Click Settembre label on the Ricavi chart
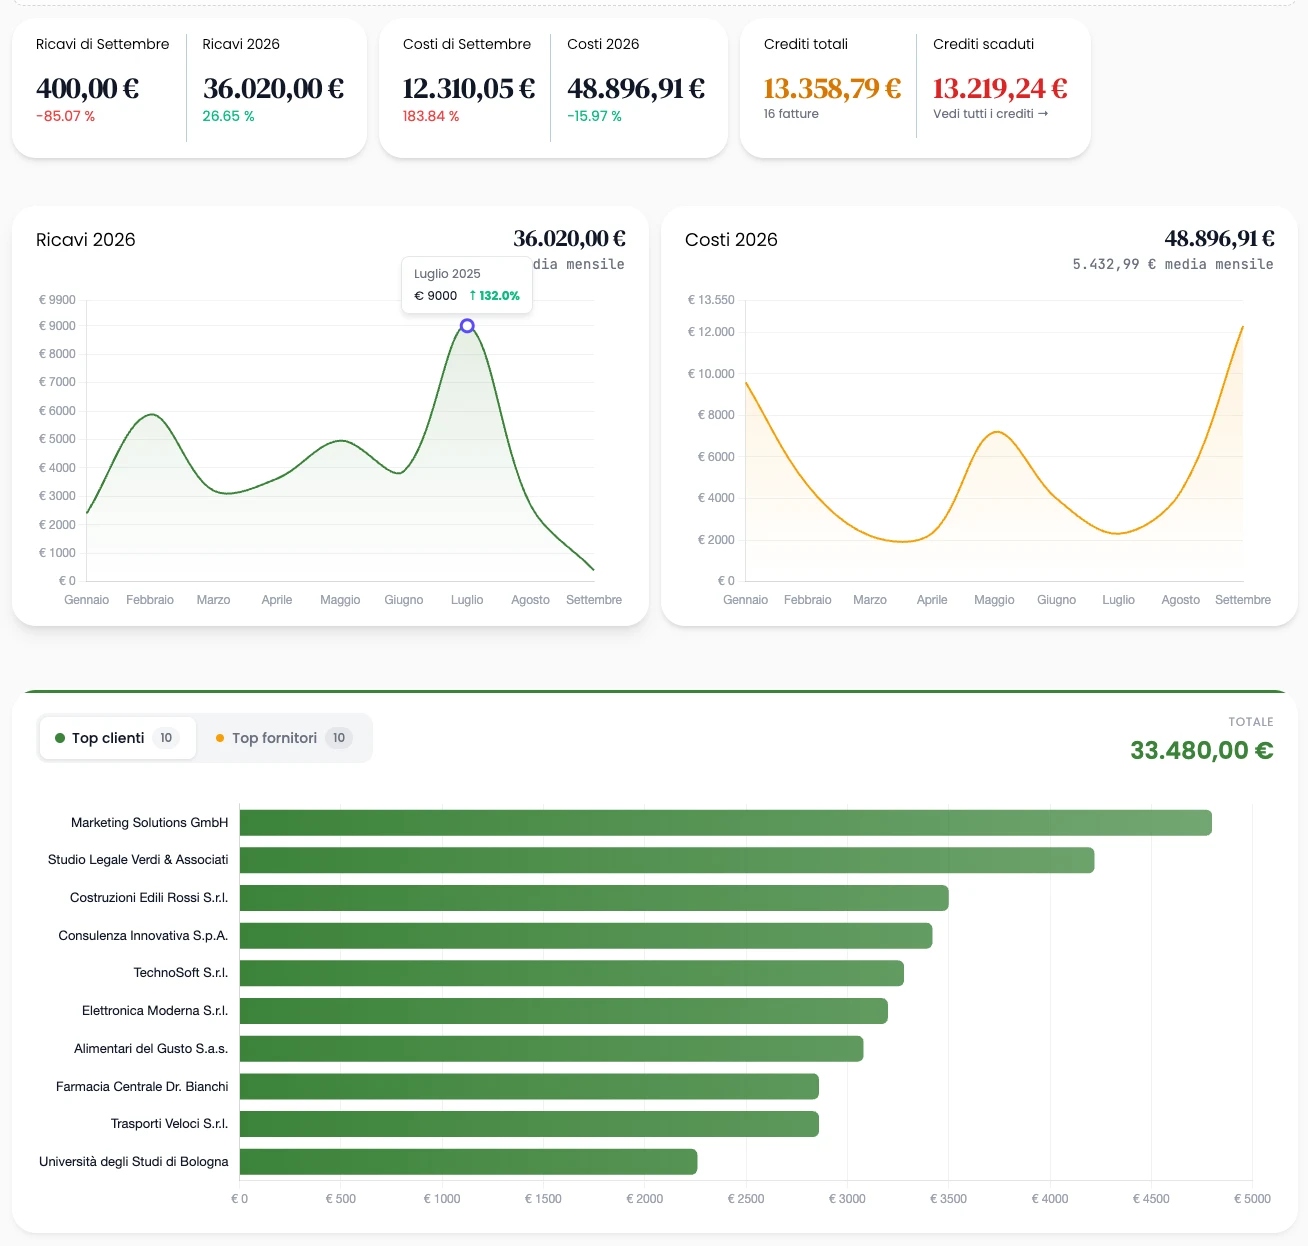The width and height of the screenshot is (1308, 1246). (594, 600)
